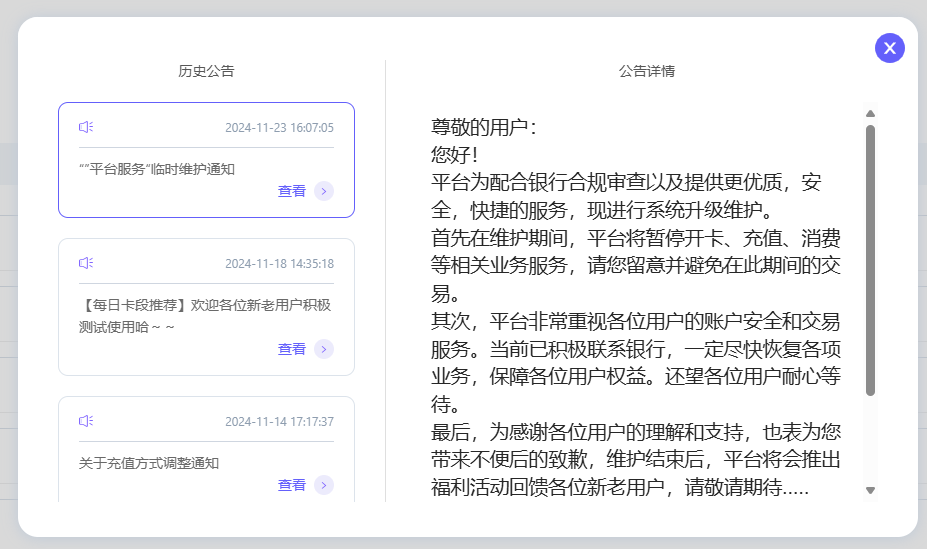927x549 pixels.
Task: Click the 公告详情 heading
Action: pos(647,71)
